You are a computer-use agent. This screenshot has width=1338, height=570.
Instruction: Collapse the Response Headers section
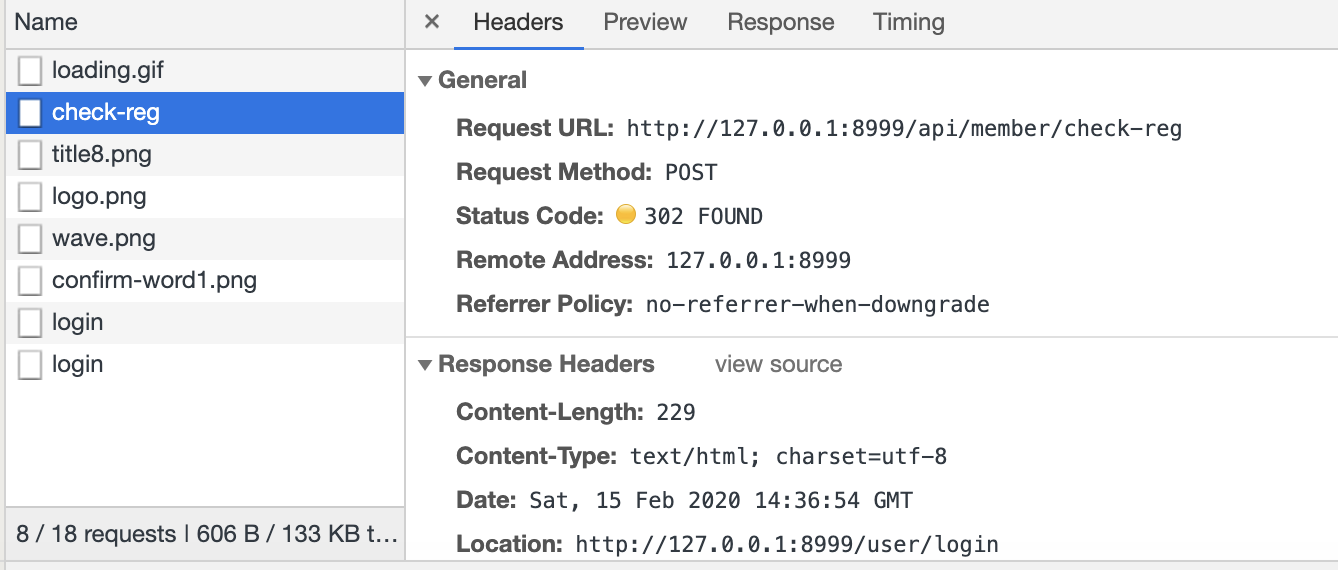(425, 365)
